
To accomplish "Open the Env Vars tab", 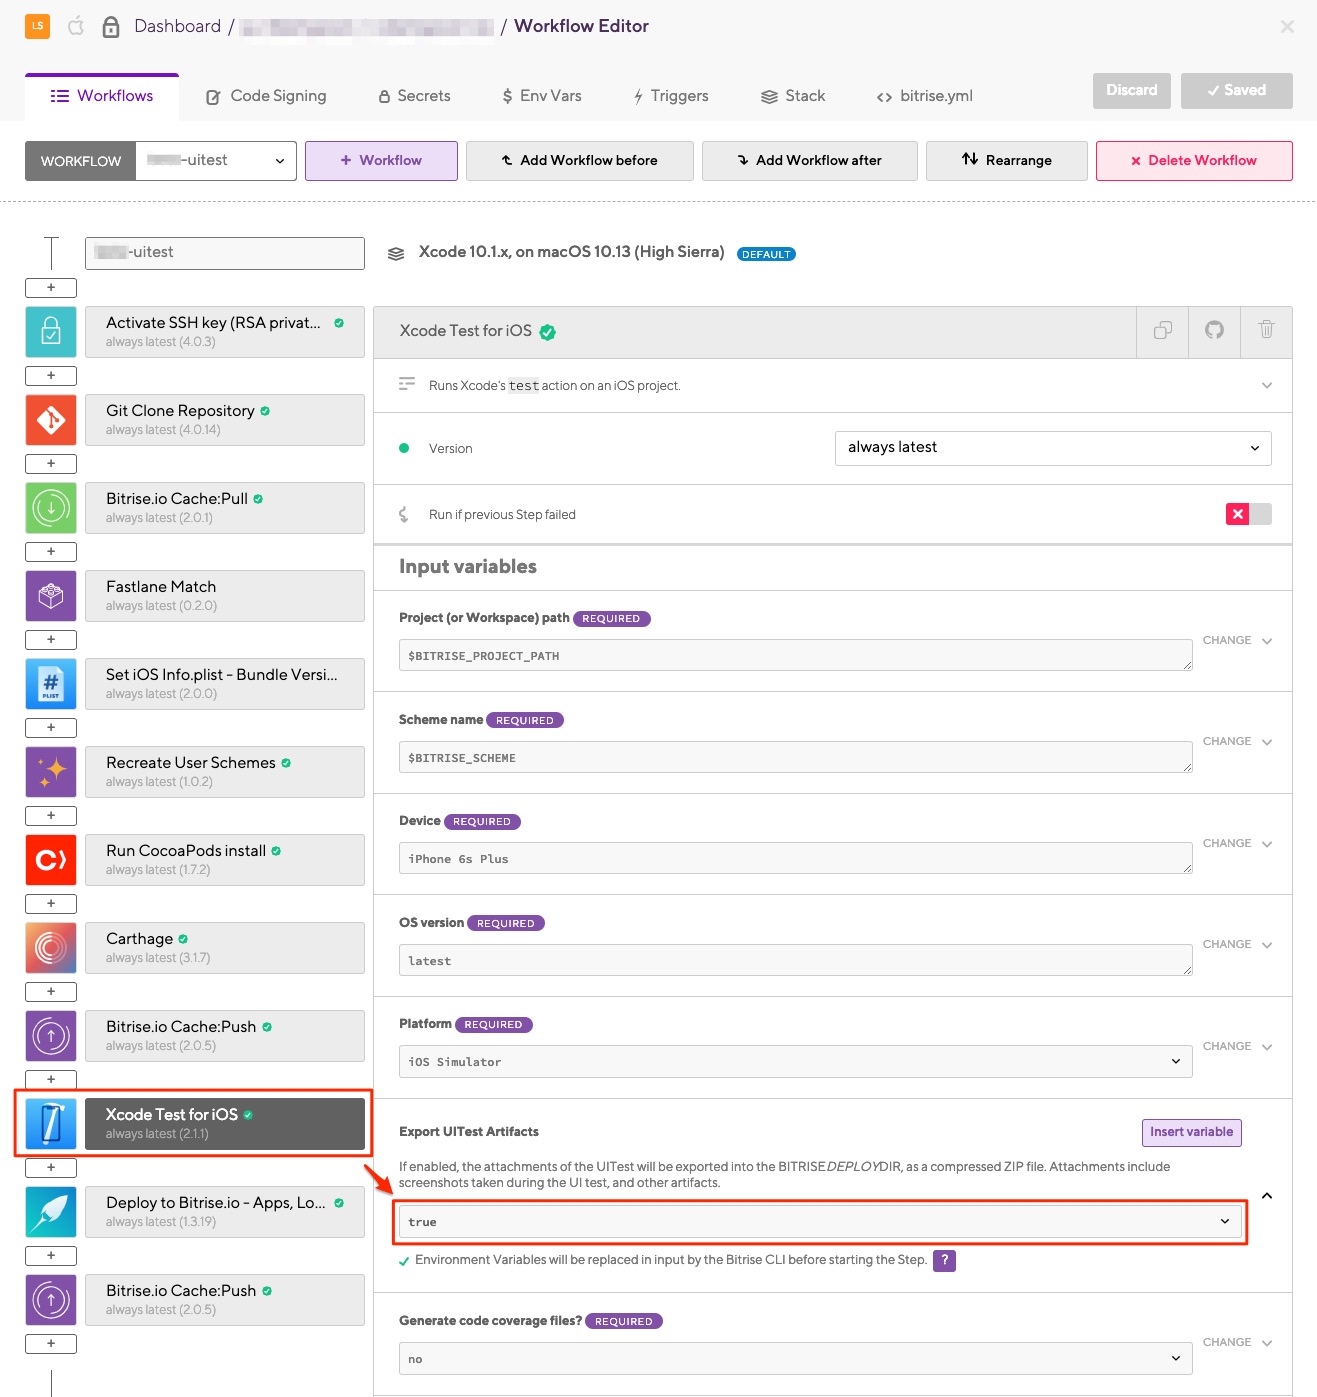I will click(x=541, y=96).
